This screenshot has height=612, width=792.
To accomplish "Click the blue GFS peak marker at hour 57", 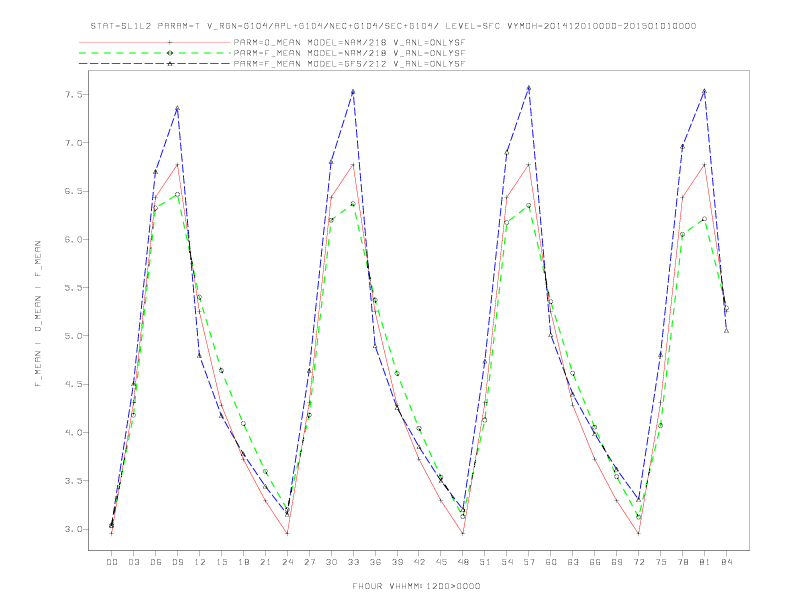I will click(x=529, y=88).
